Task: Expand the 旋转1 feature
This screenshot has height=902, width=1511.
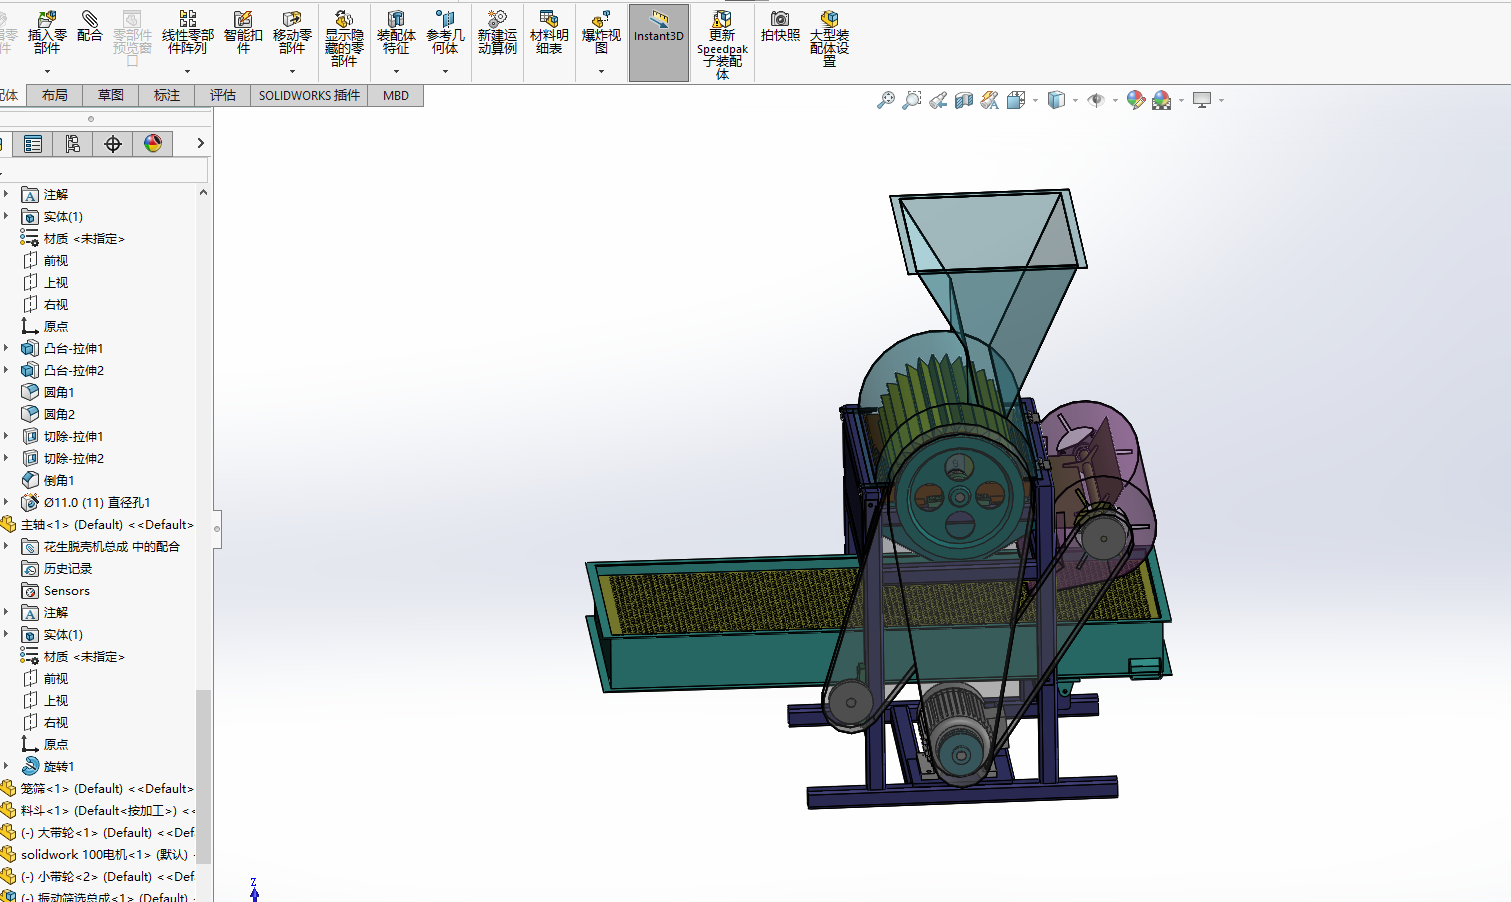Action: pos(6,766)
